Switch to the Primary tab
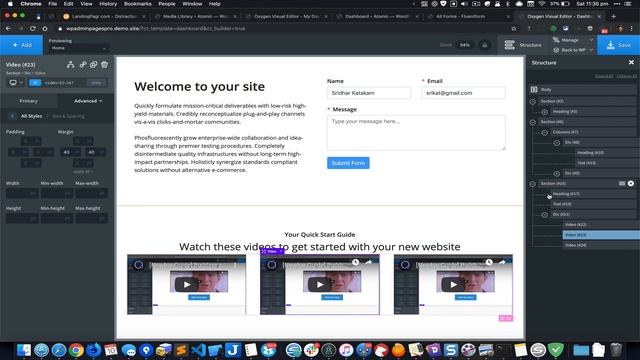Screen dimensions: 640x360 click(x=28, y=101)
